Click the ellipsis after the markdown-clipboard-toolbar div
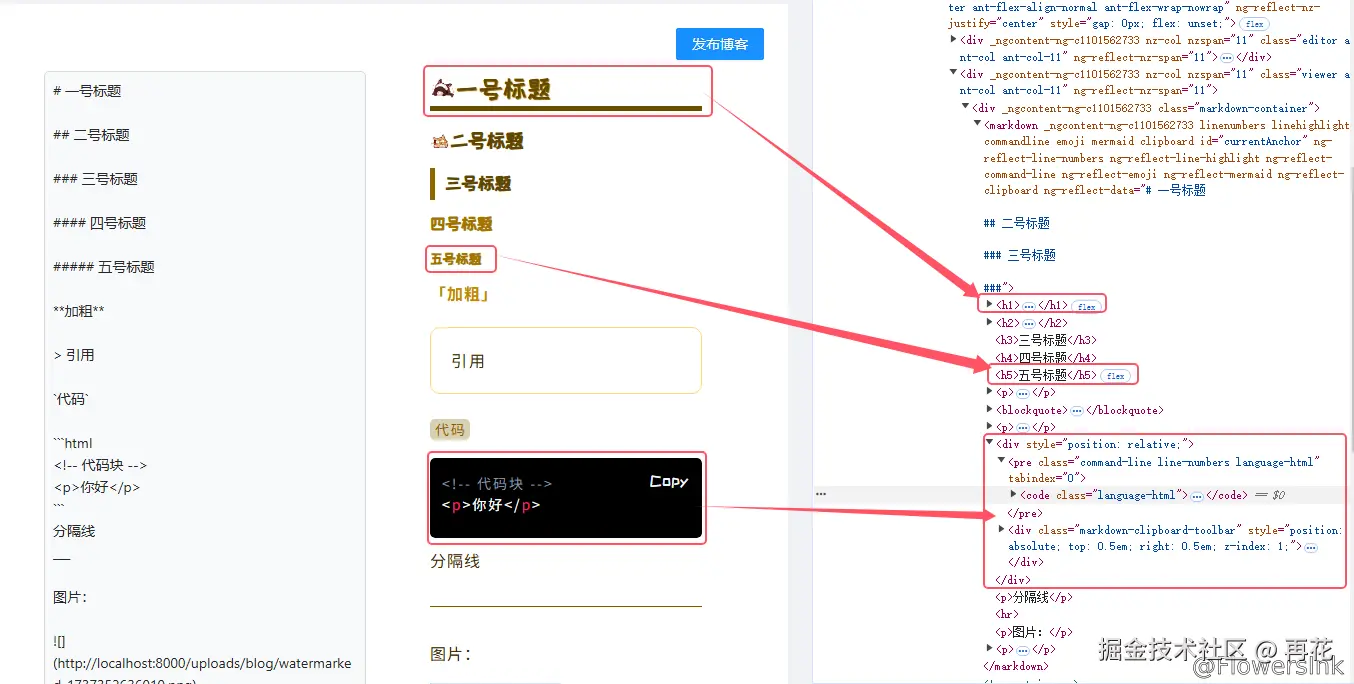 tap(1310, 547)
